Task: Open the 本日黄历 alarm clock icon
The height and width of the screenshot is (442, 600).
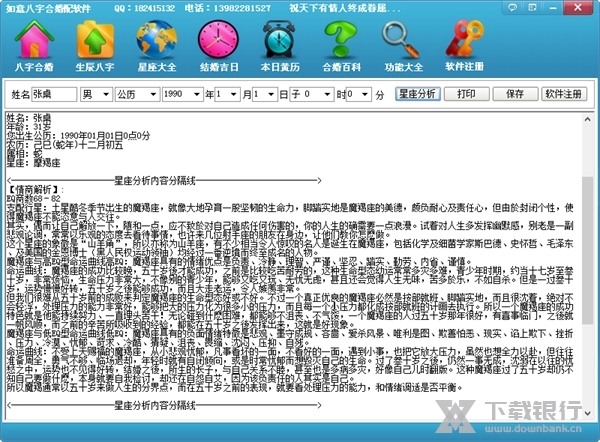Action: (279, 39)
